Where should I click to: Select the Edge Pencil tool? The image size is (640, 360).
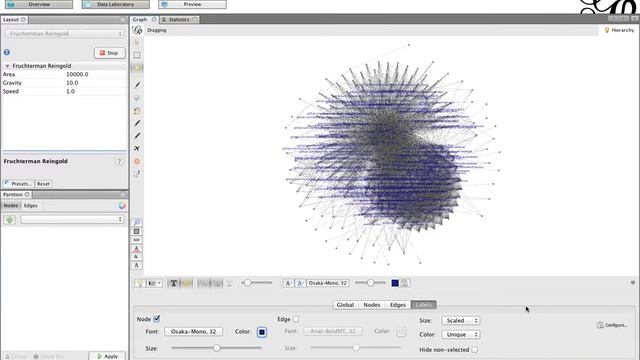[137, 136]
